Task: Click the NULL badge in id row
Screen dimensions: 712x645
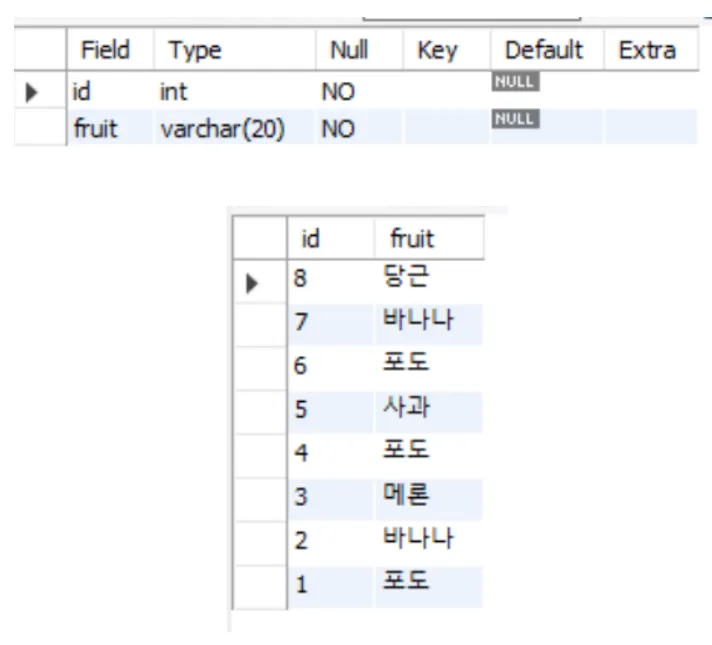Action: 515,82
